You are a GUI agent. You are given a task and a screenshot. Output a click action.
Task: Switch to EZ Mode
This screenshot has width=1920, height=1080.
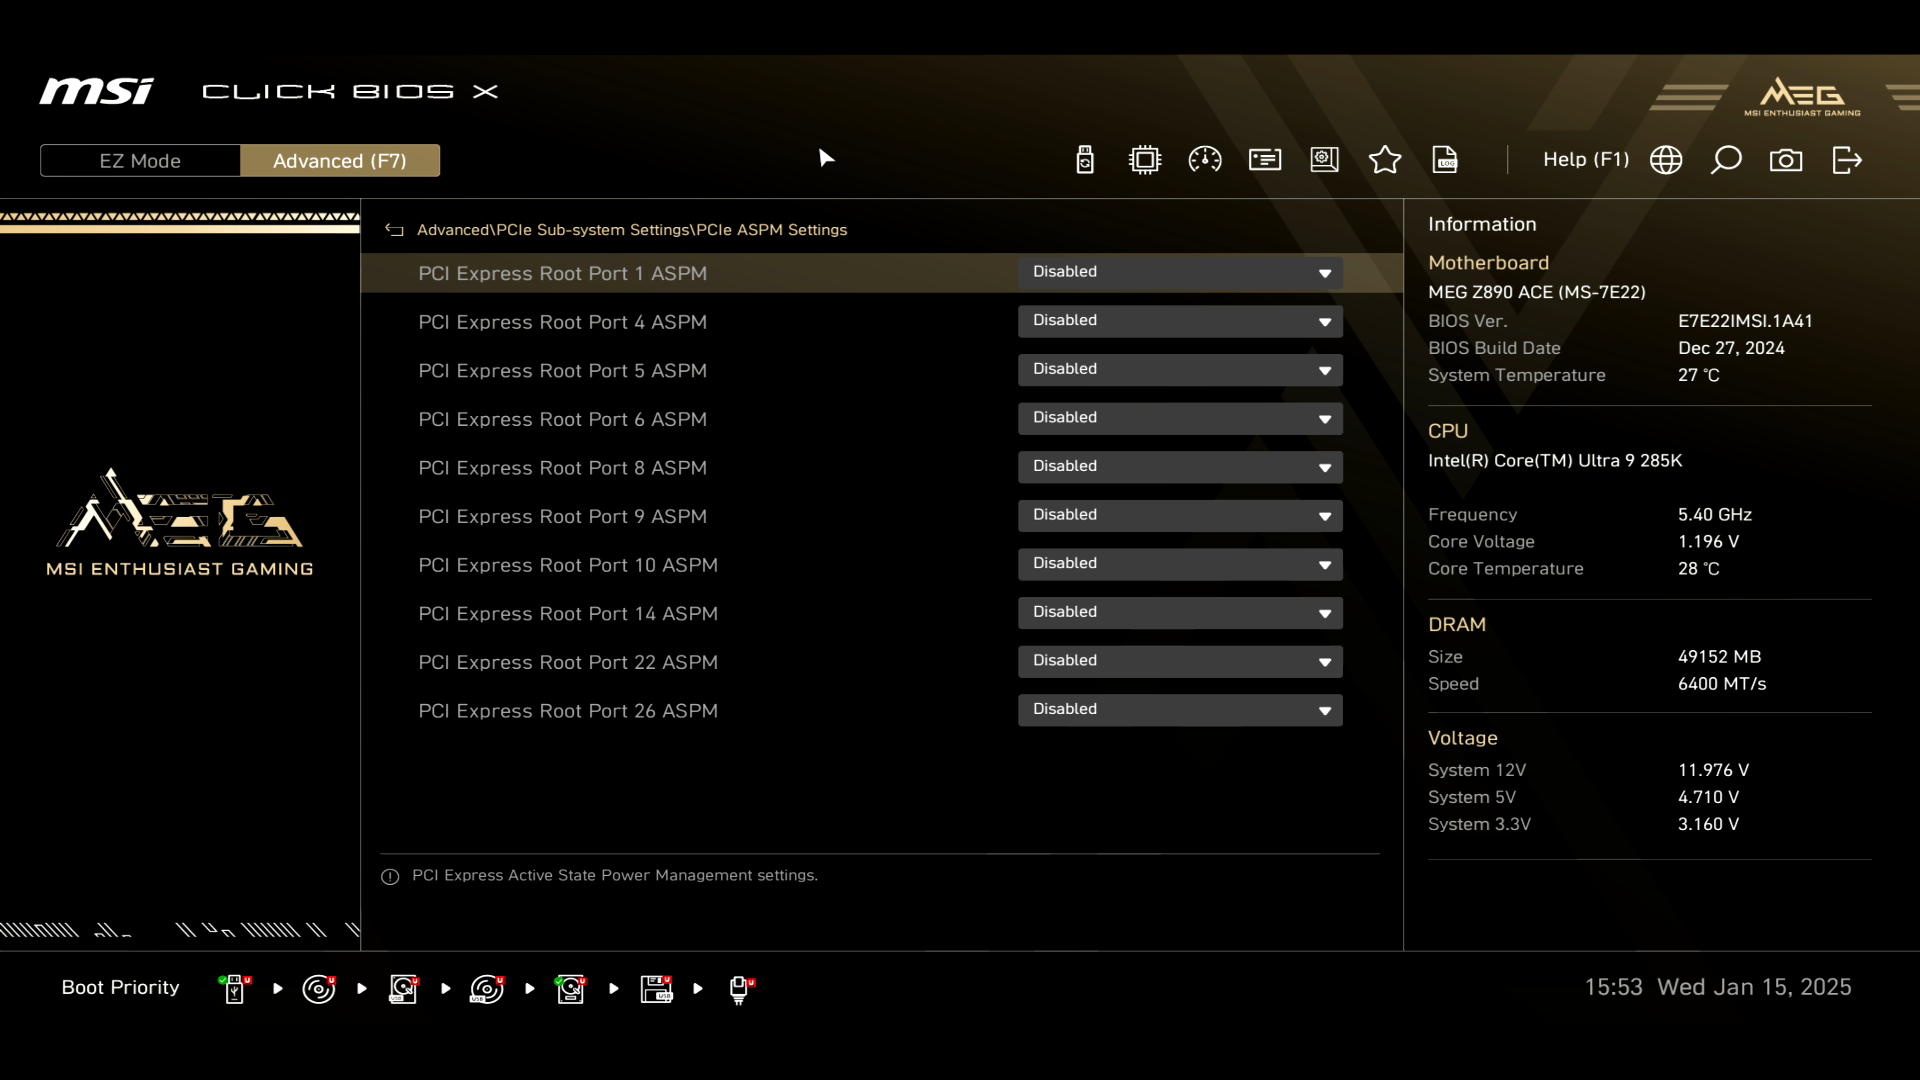coord(140,161)
